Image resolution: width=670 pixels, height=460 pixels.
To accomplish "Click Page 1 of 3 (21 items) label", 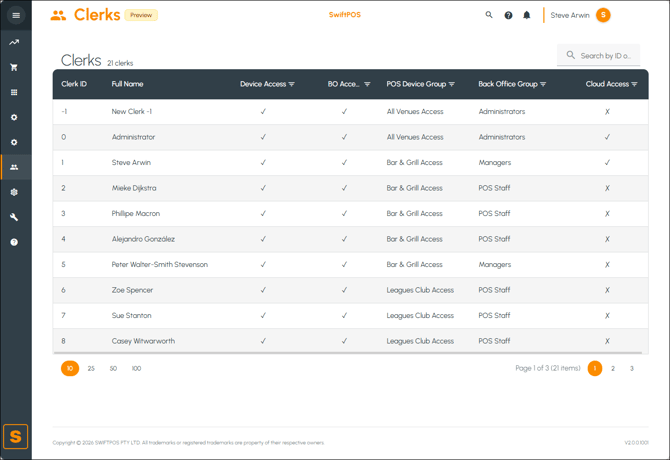I will (x=548, y=368).
